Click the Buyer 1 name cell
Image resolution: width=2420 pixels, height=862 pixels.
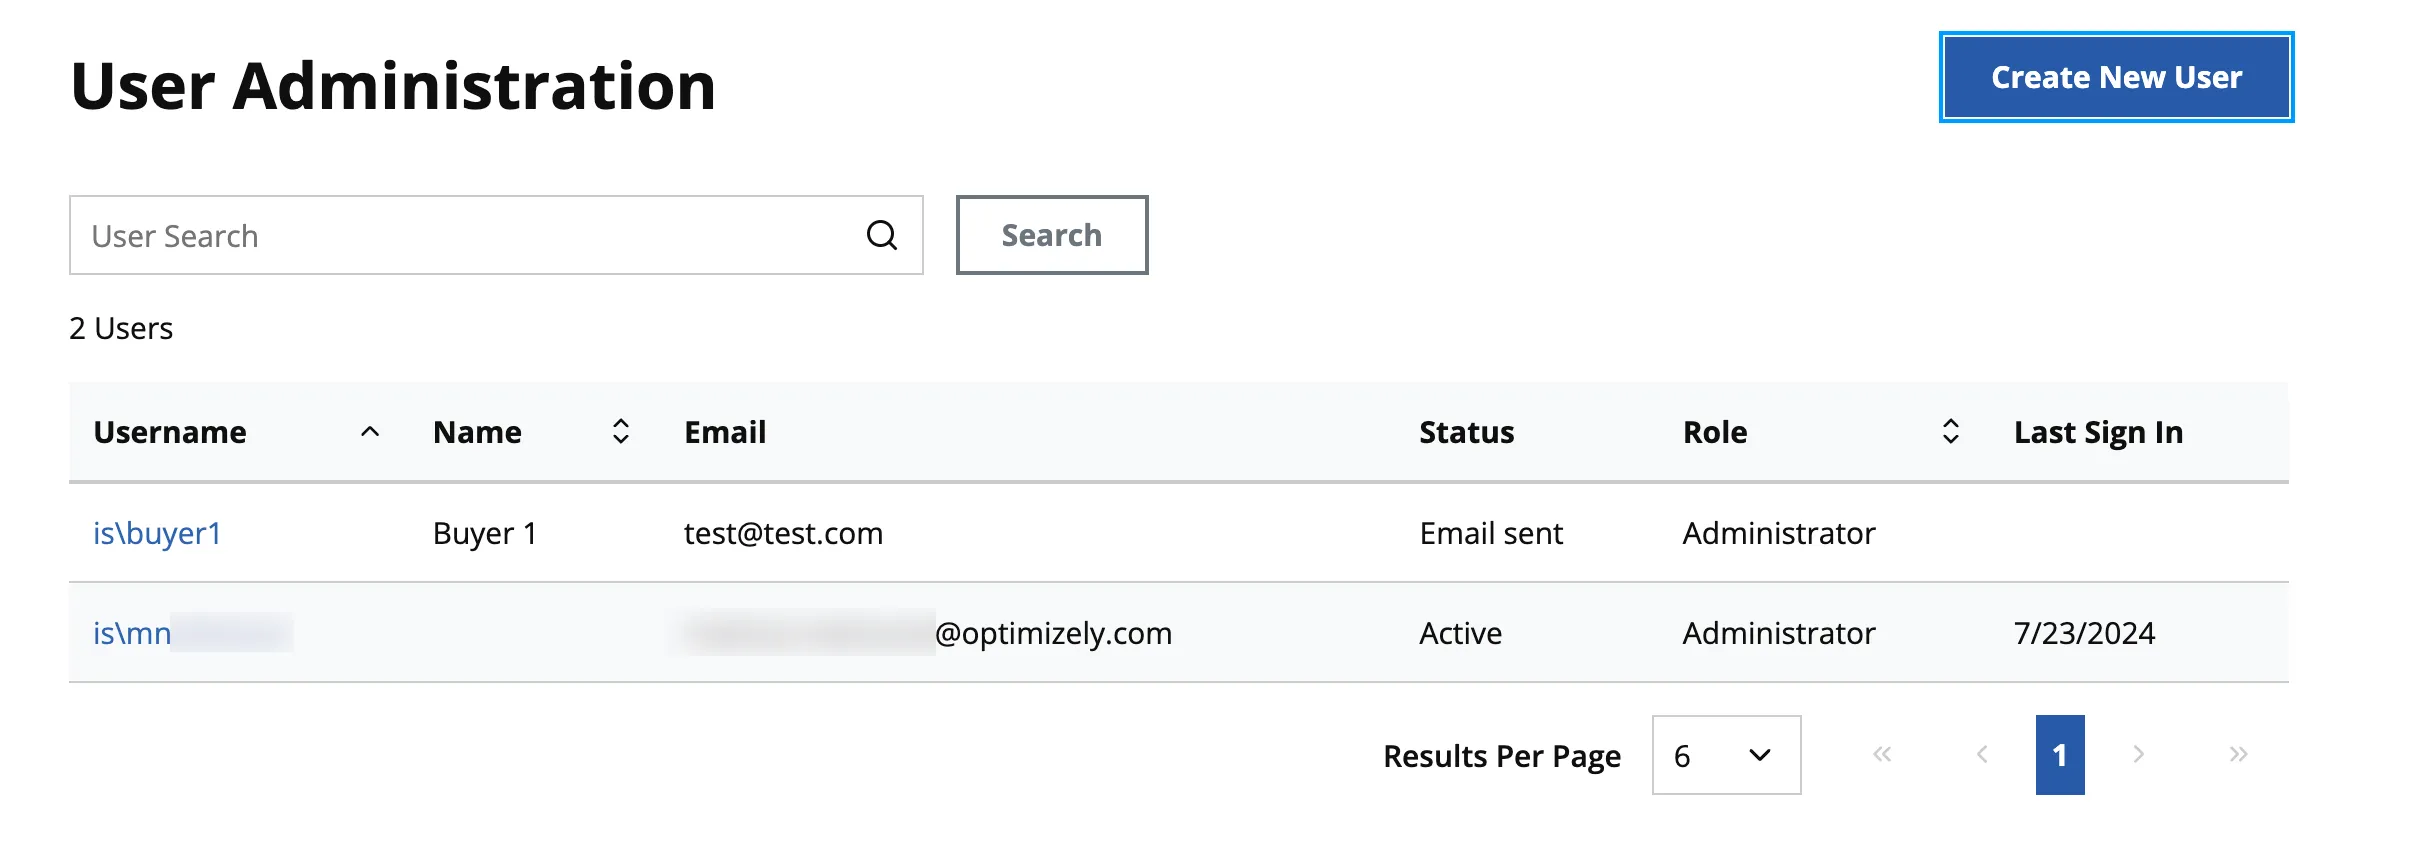[x=485, y=533]
